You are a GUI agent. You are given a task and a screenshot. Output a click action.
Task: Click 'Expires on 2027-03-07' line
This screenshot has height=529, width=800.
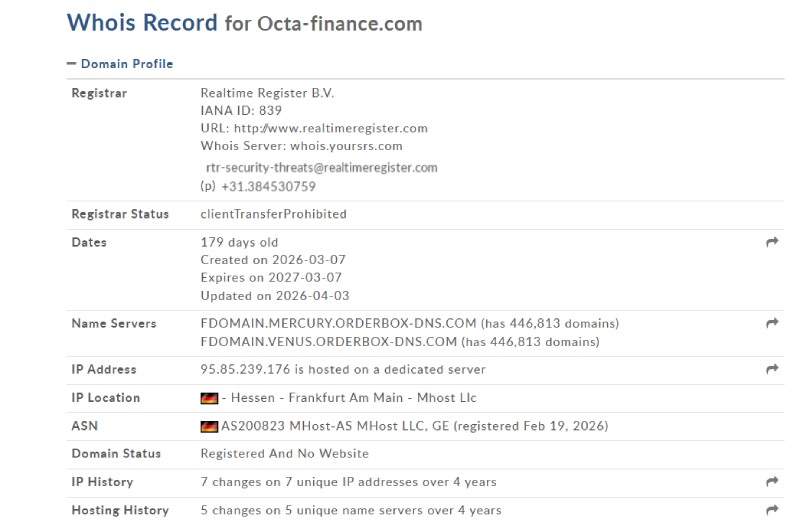point(271,278)
